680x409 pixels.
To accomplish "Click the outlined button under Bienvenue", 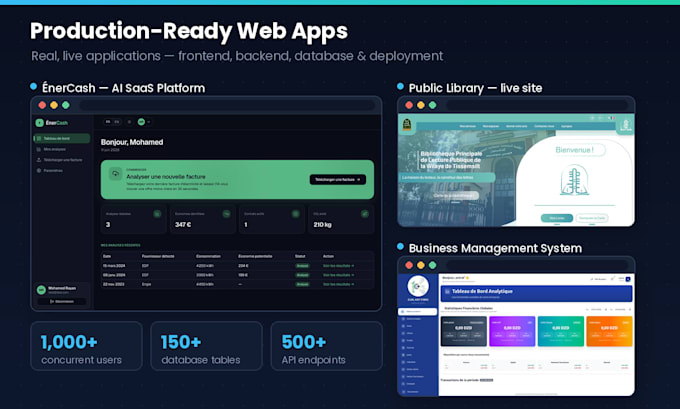I will pos(592,218).
